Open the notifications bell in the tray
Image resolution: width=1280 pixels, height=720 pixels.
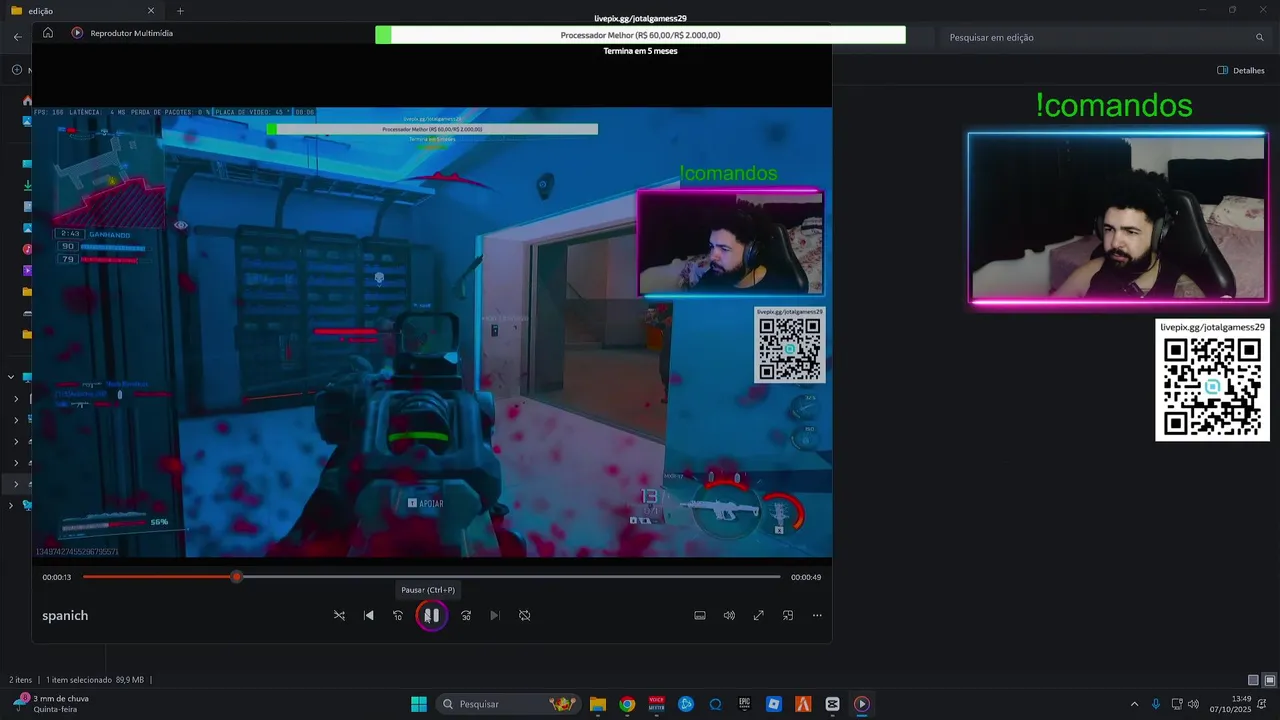1262,704
